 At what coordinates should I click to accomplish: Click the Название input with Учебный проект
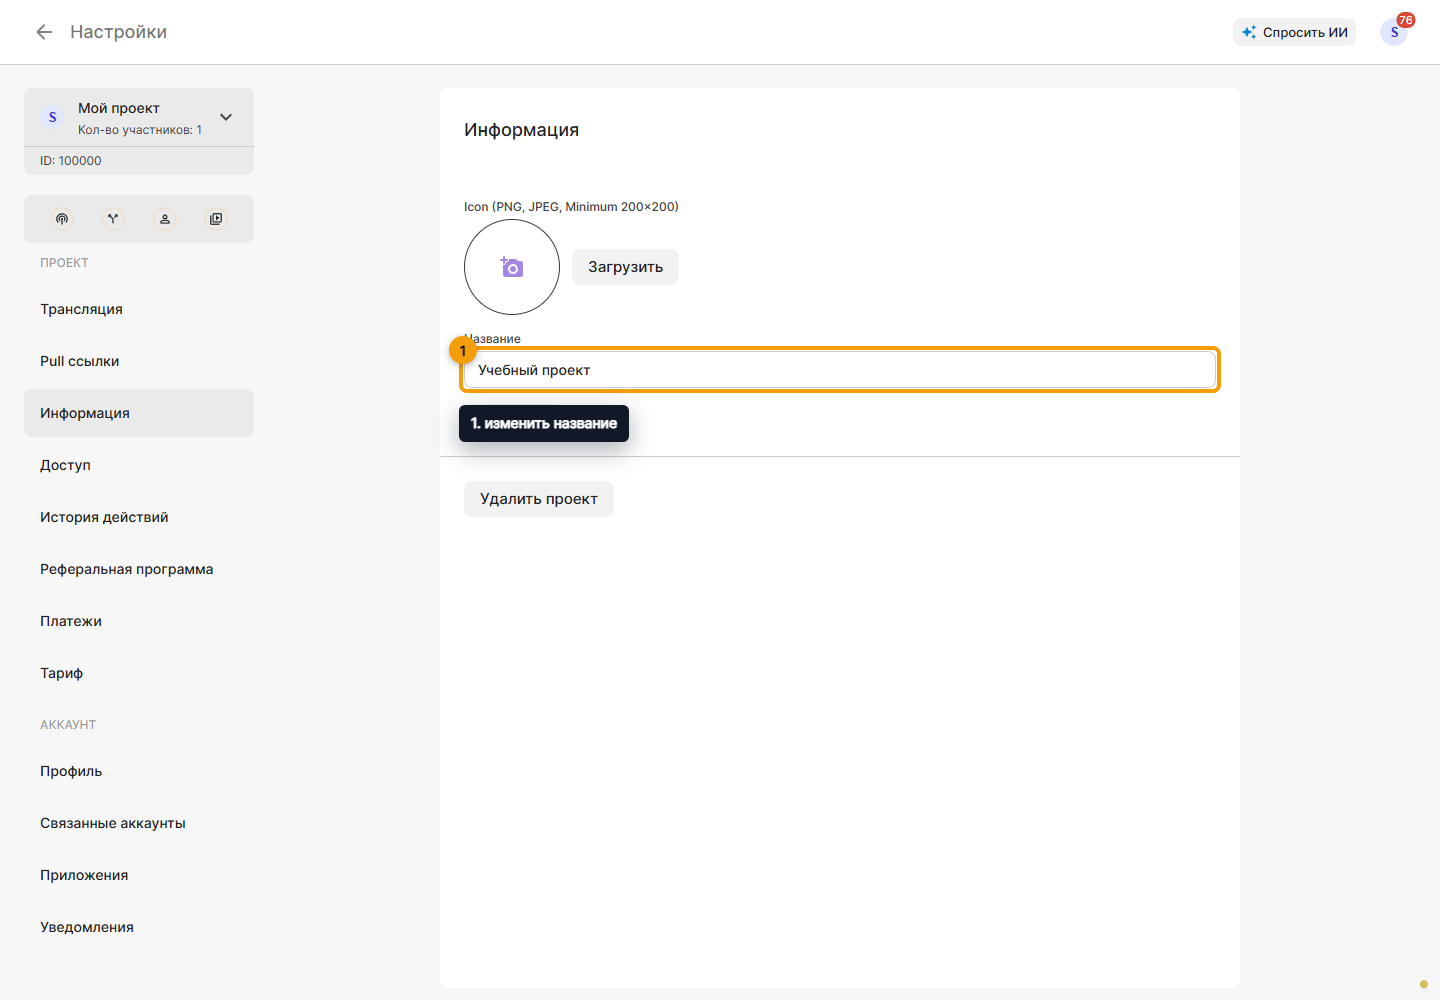coord(840,370)
